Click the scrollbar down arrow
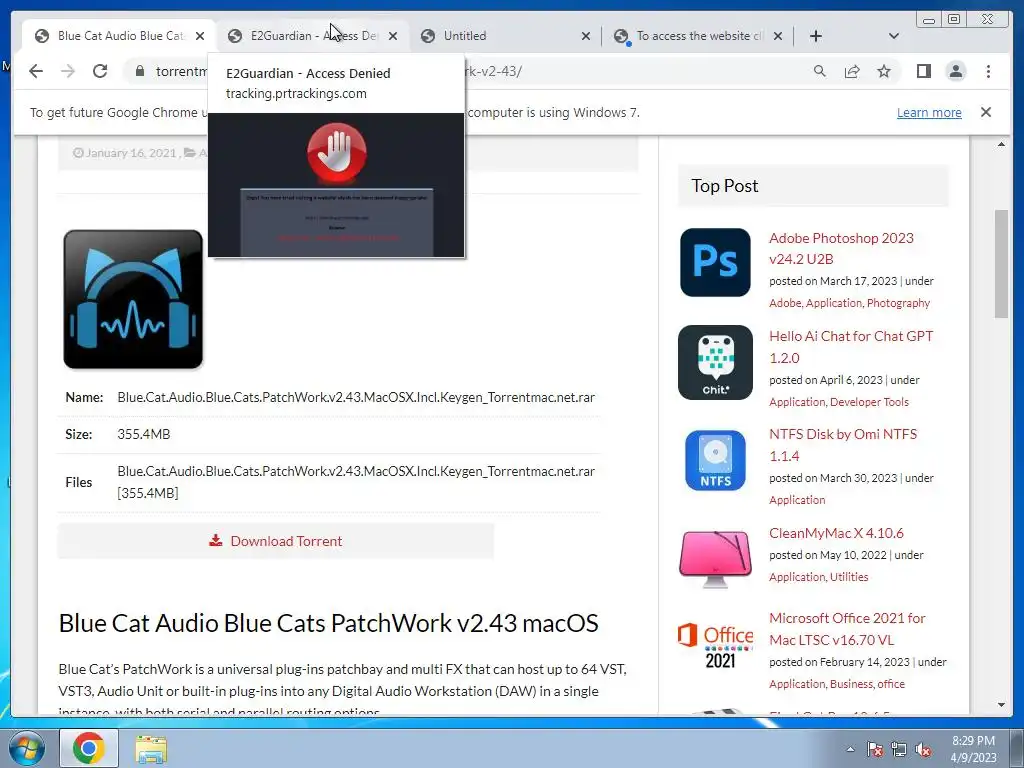This screenshot has width=1024, height=768. click(1001, 705)
